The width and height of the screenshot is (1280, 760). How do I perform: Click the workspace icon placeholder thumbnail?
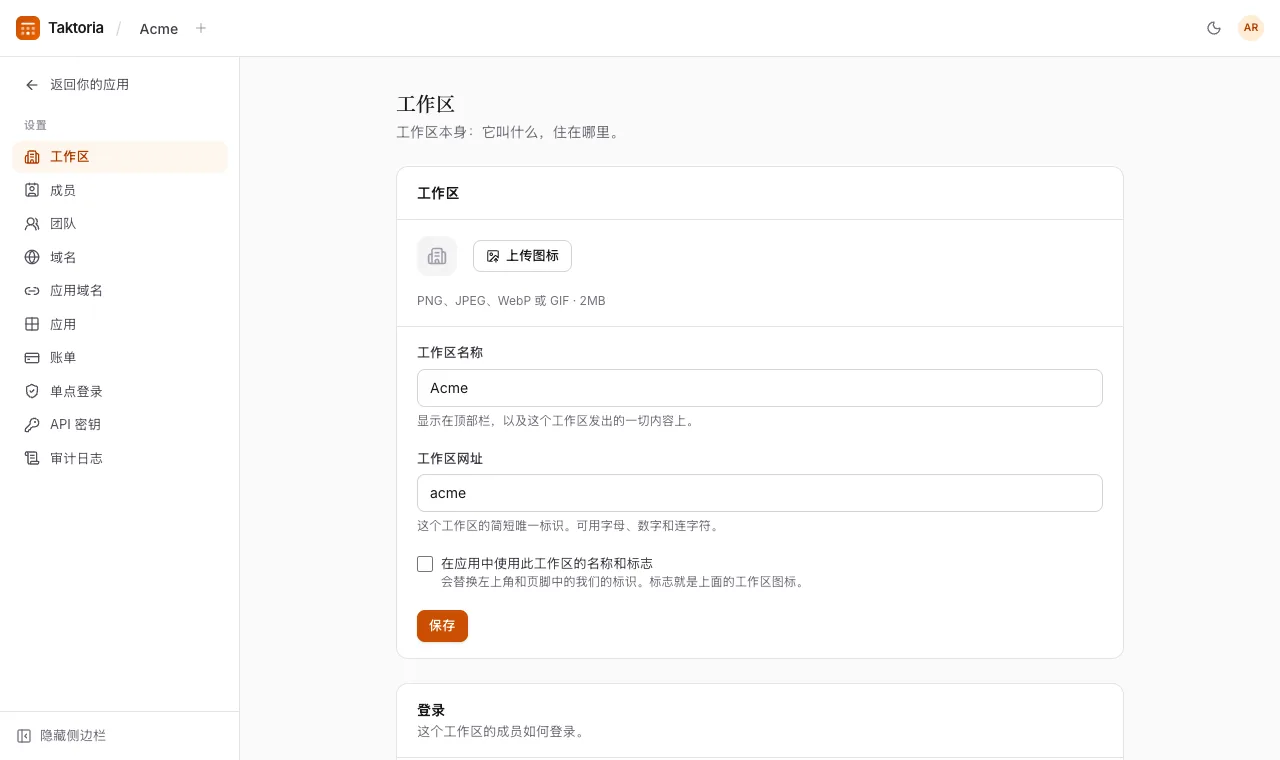point(437,256)
